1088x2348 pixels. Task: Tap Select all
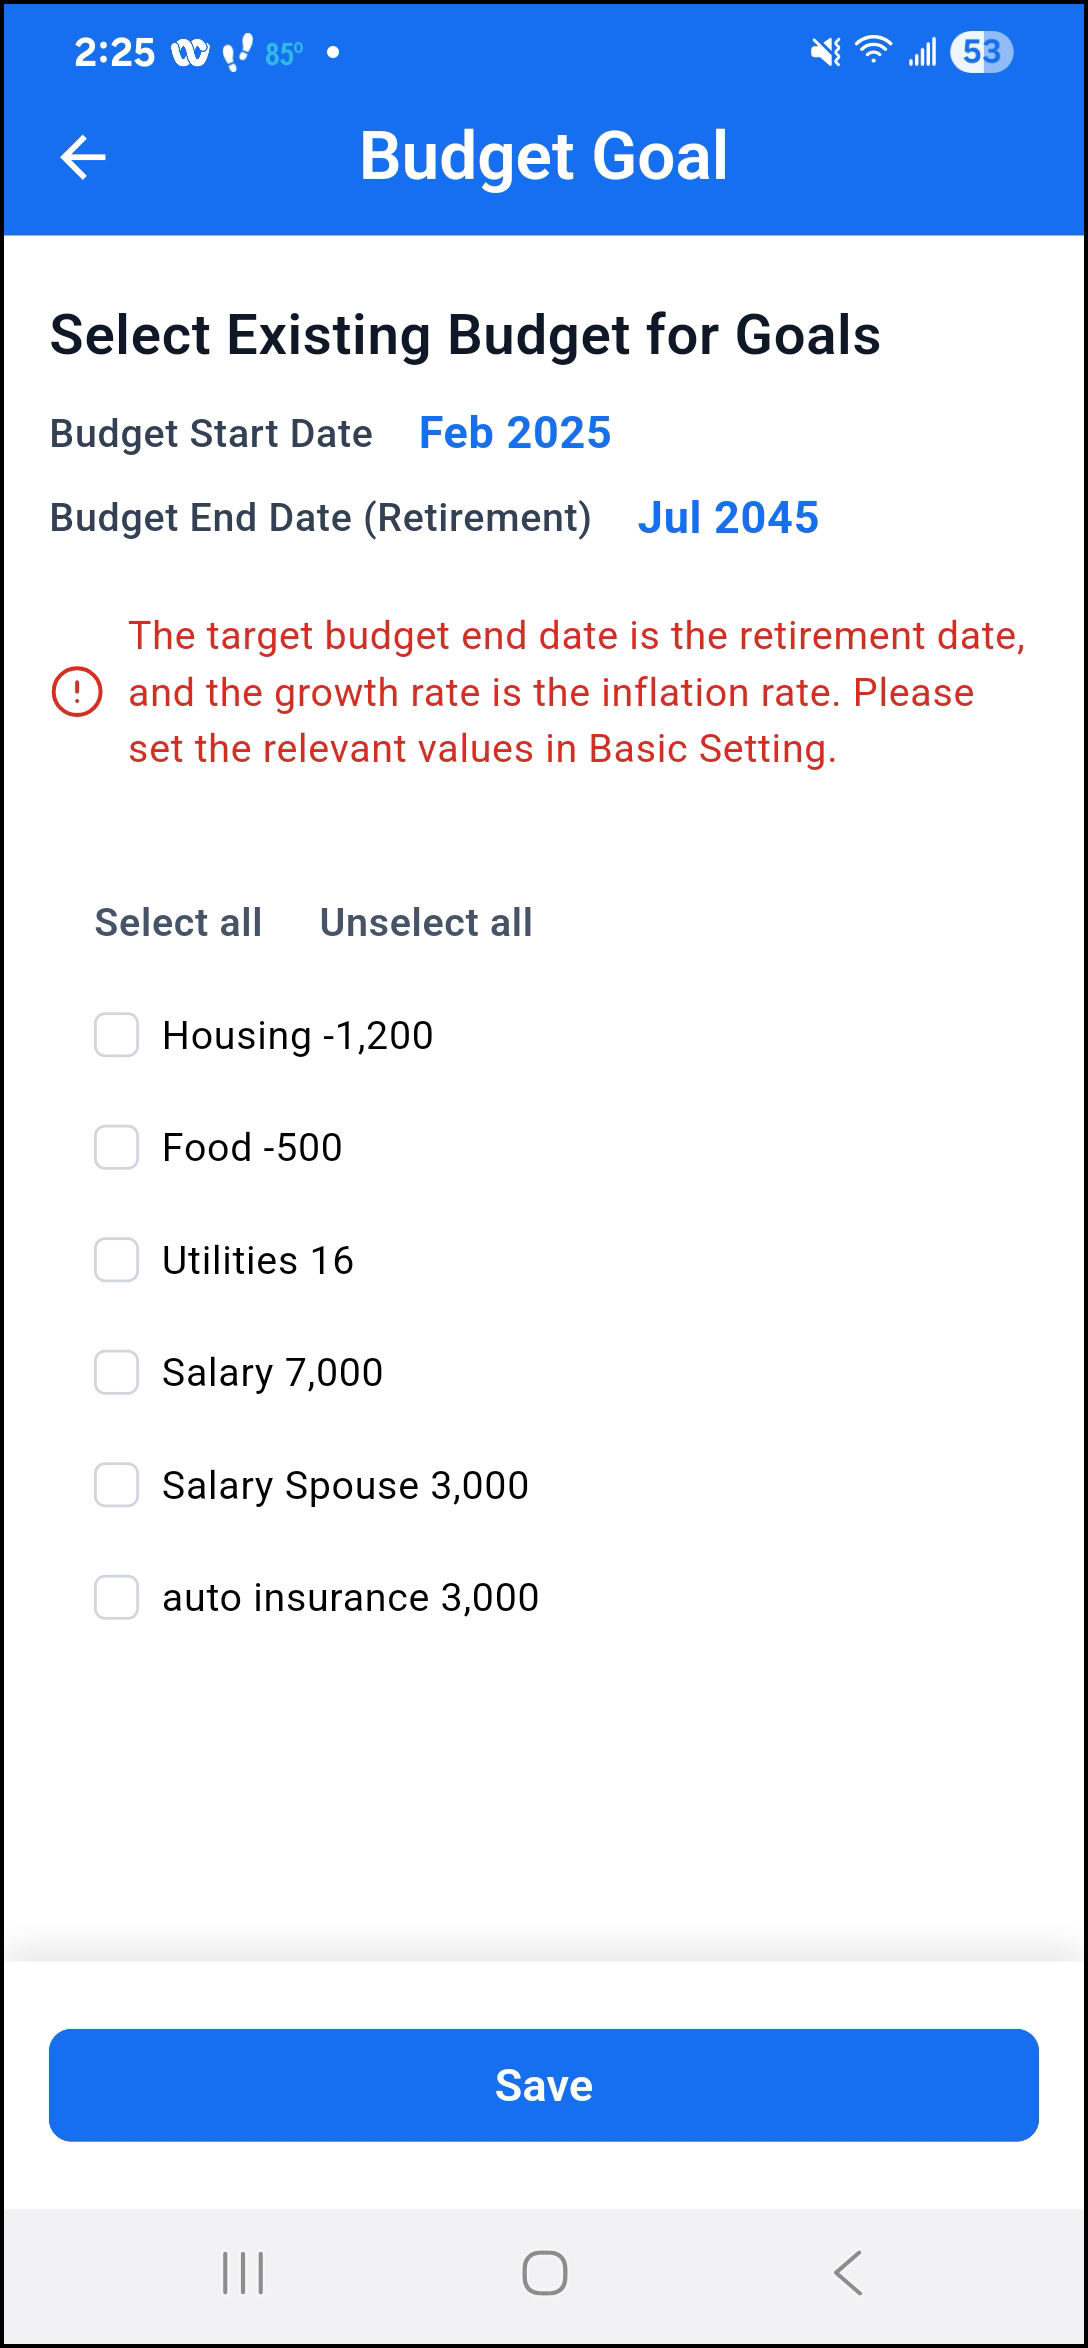point(178,922)
